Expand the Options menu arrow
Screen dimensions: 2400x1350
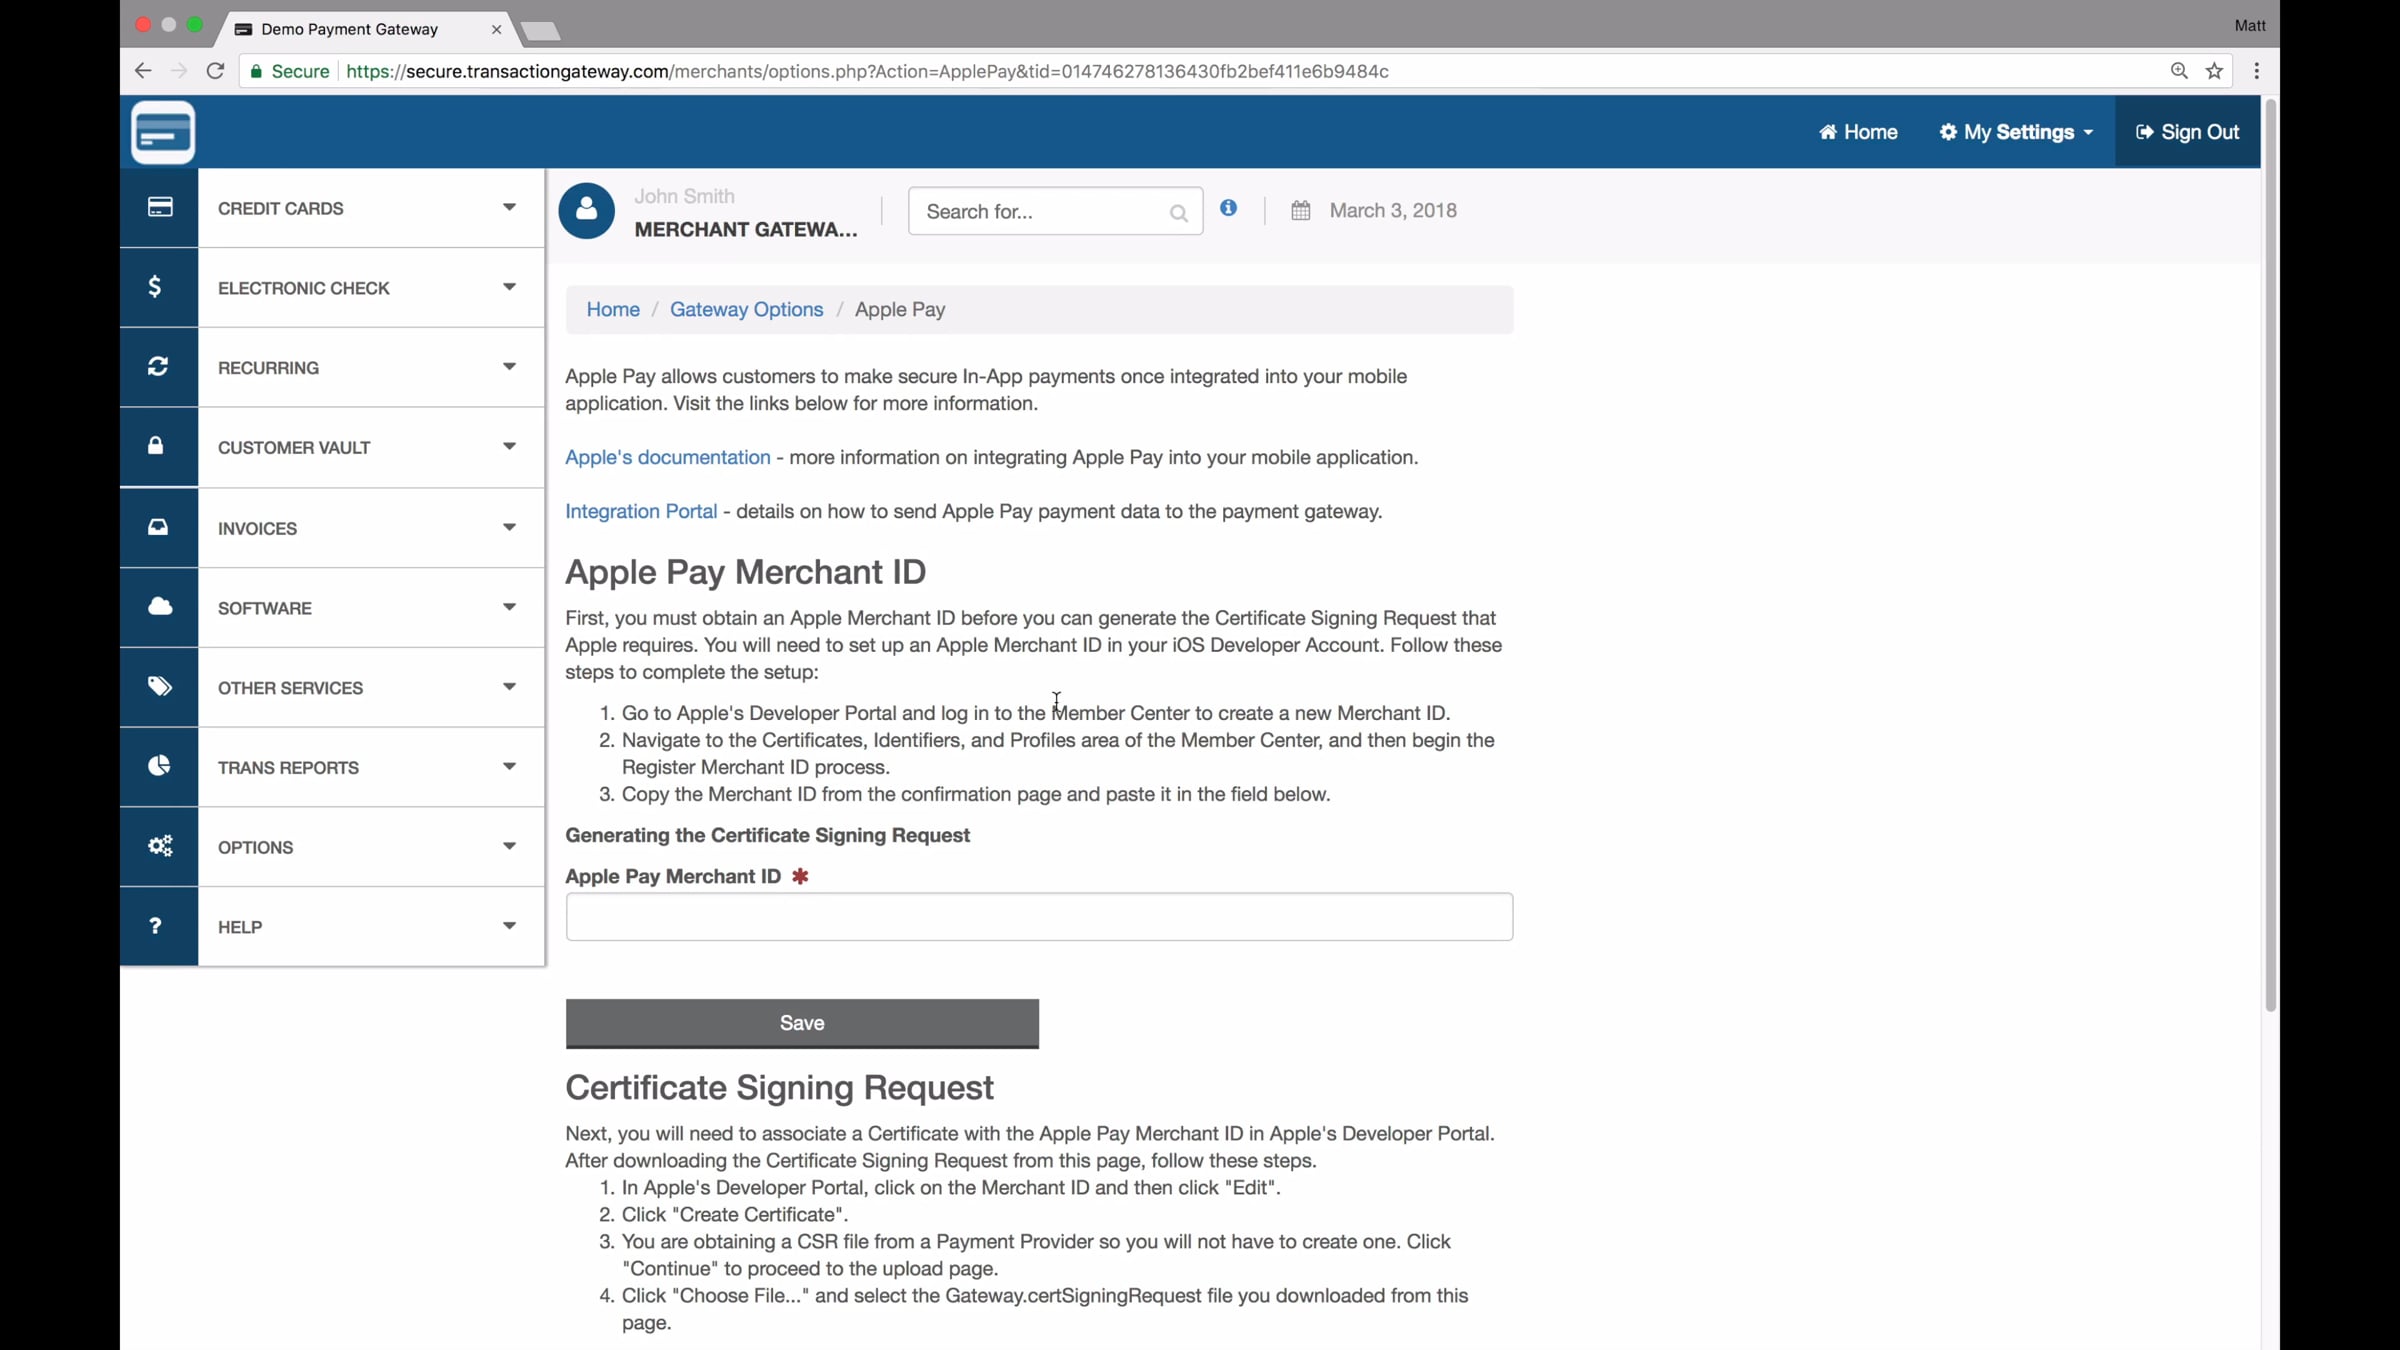pyautogui.click(x=509, y=846)
